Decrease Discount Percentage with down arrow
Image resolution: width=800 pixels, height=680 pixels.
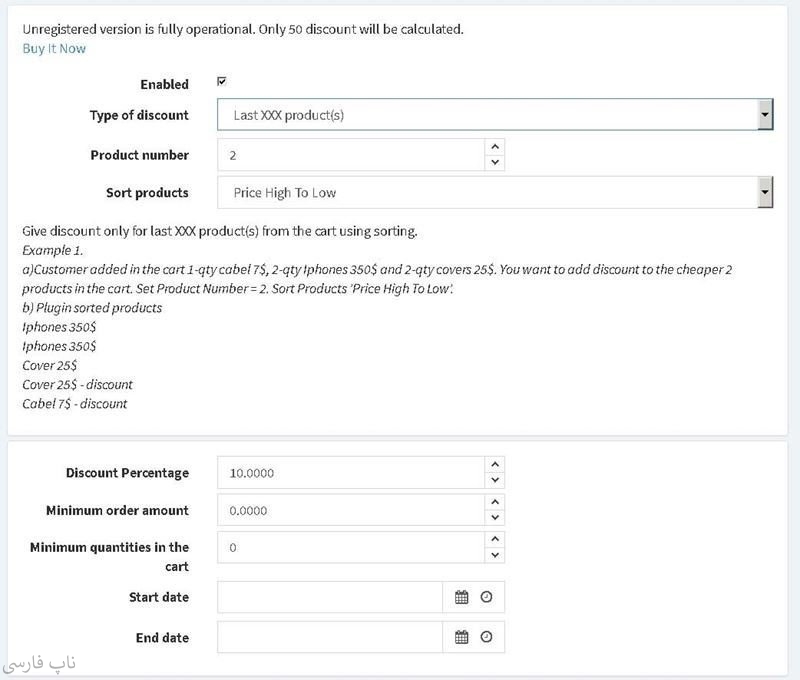494,481
